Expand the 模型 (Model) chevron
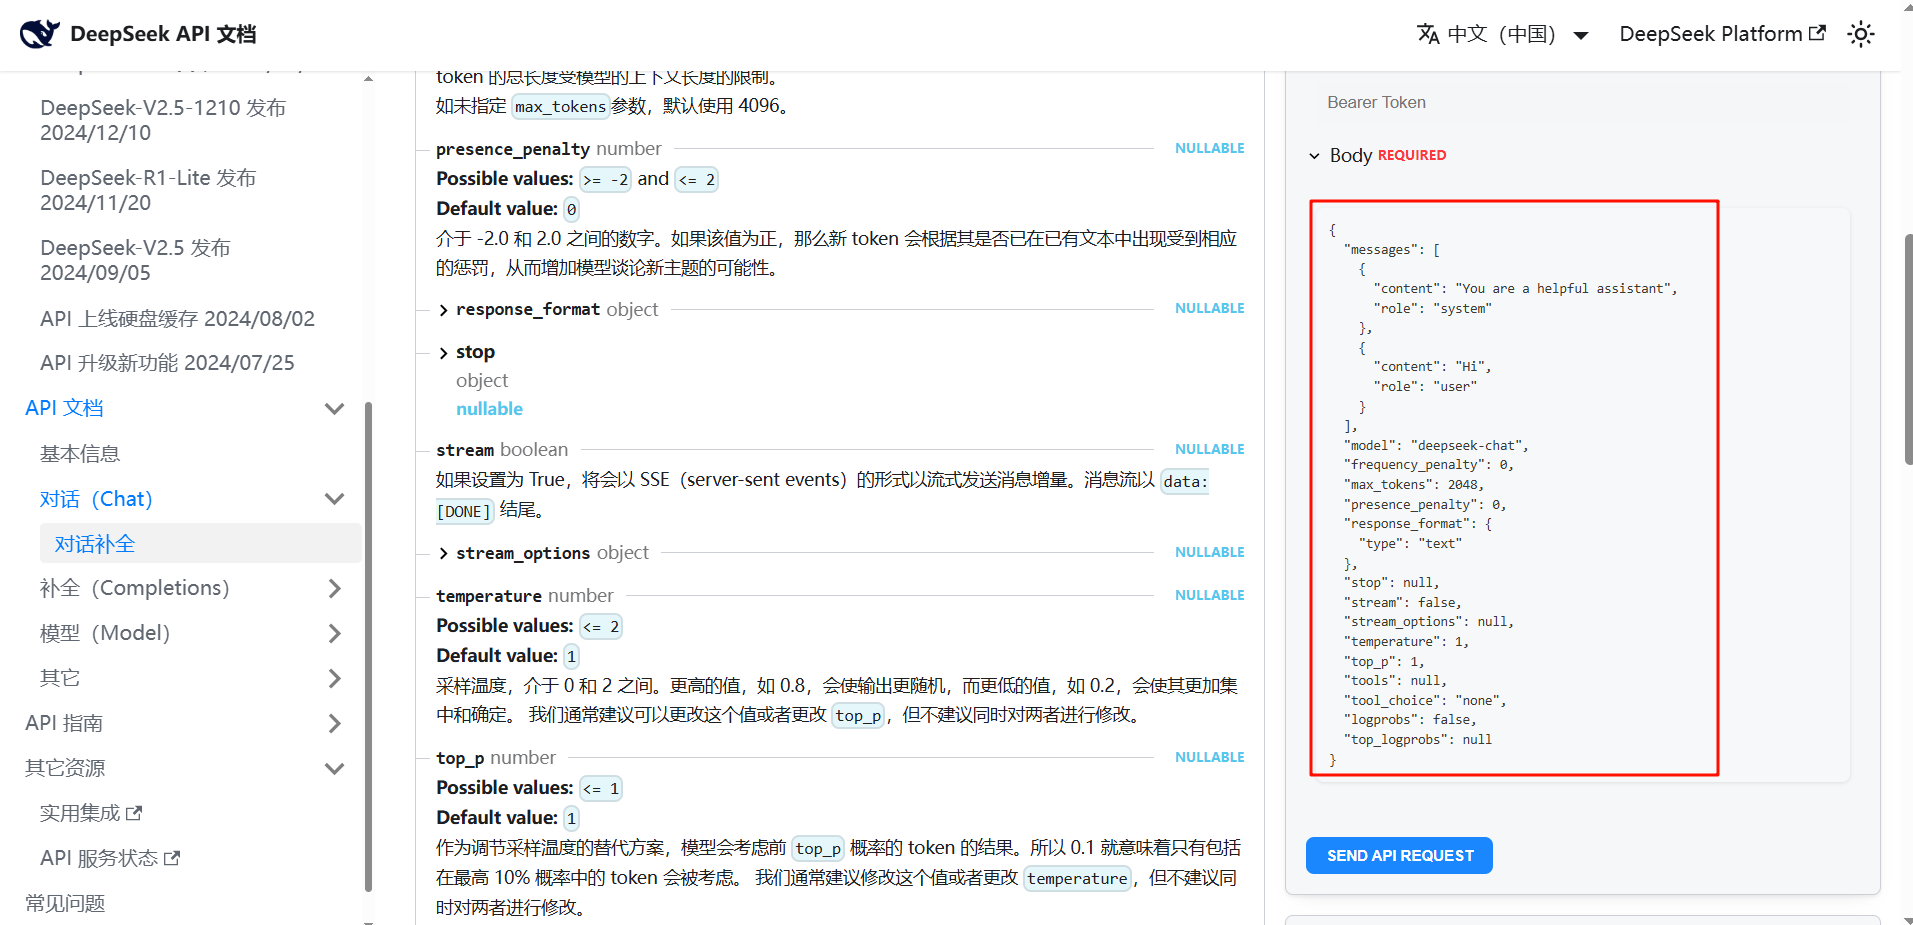1913x925 pixels. (335, 633)
